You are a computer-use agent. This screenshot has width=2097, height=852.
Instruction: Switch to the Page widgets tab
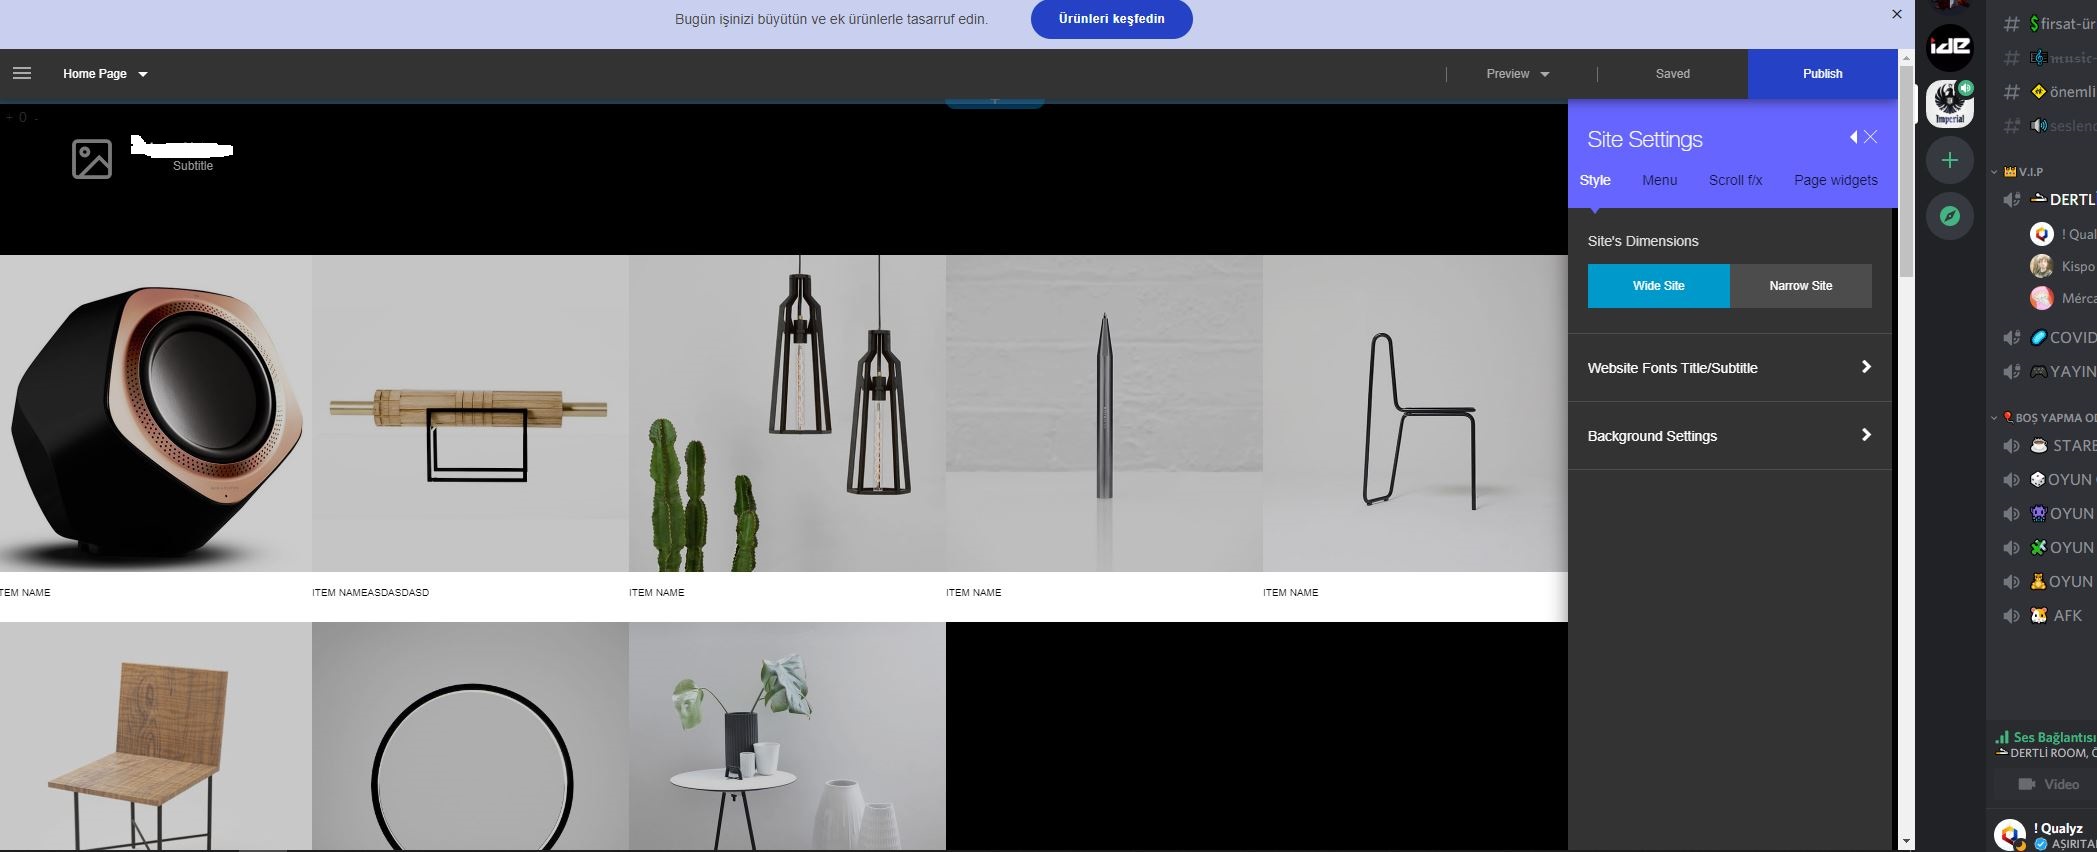click(1835, 180)
